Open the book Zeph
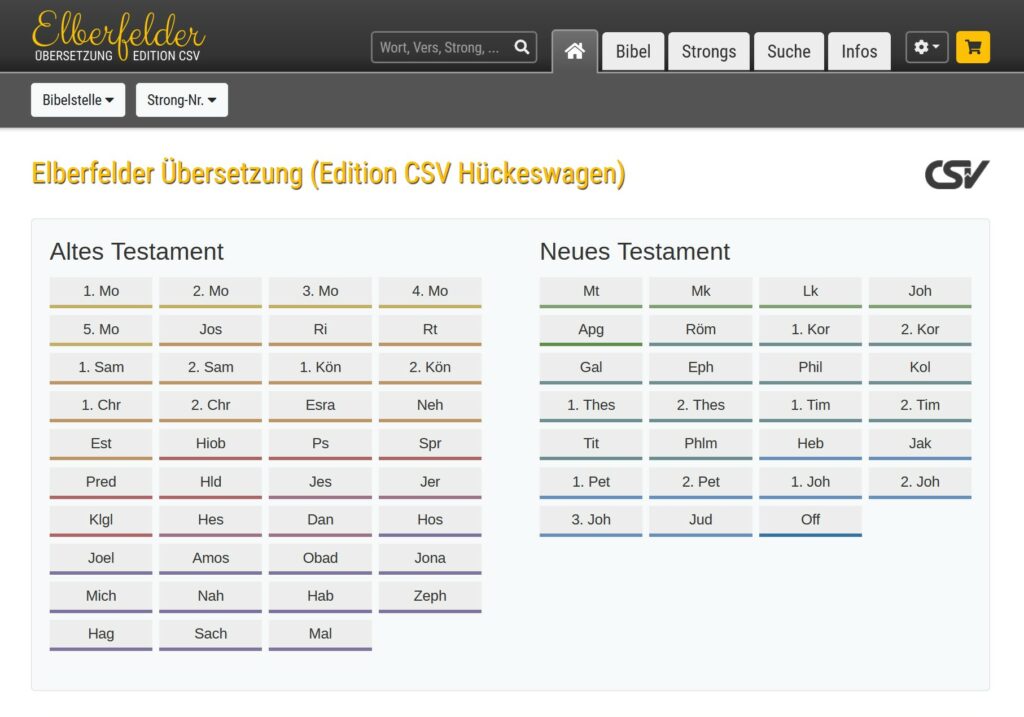 coord(430,597)
